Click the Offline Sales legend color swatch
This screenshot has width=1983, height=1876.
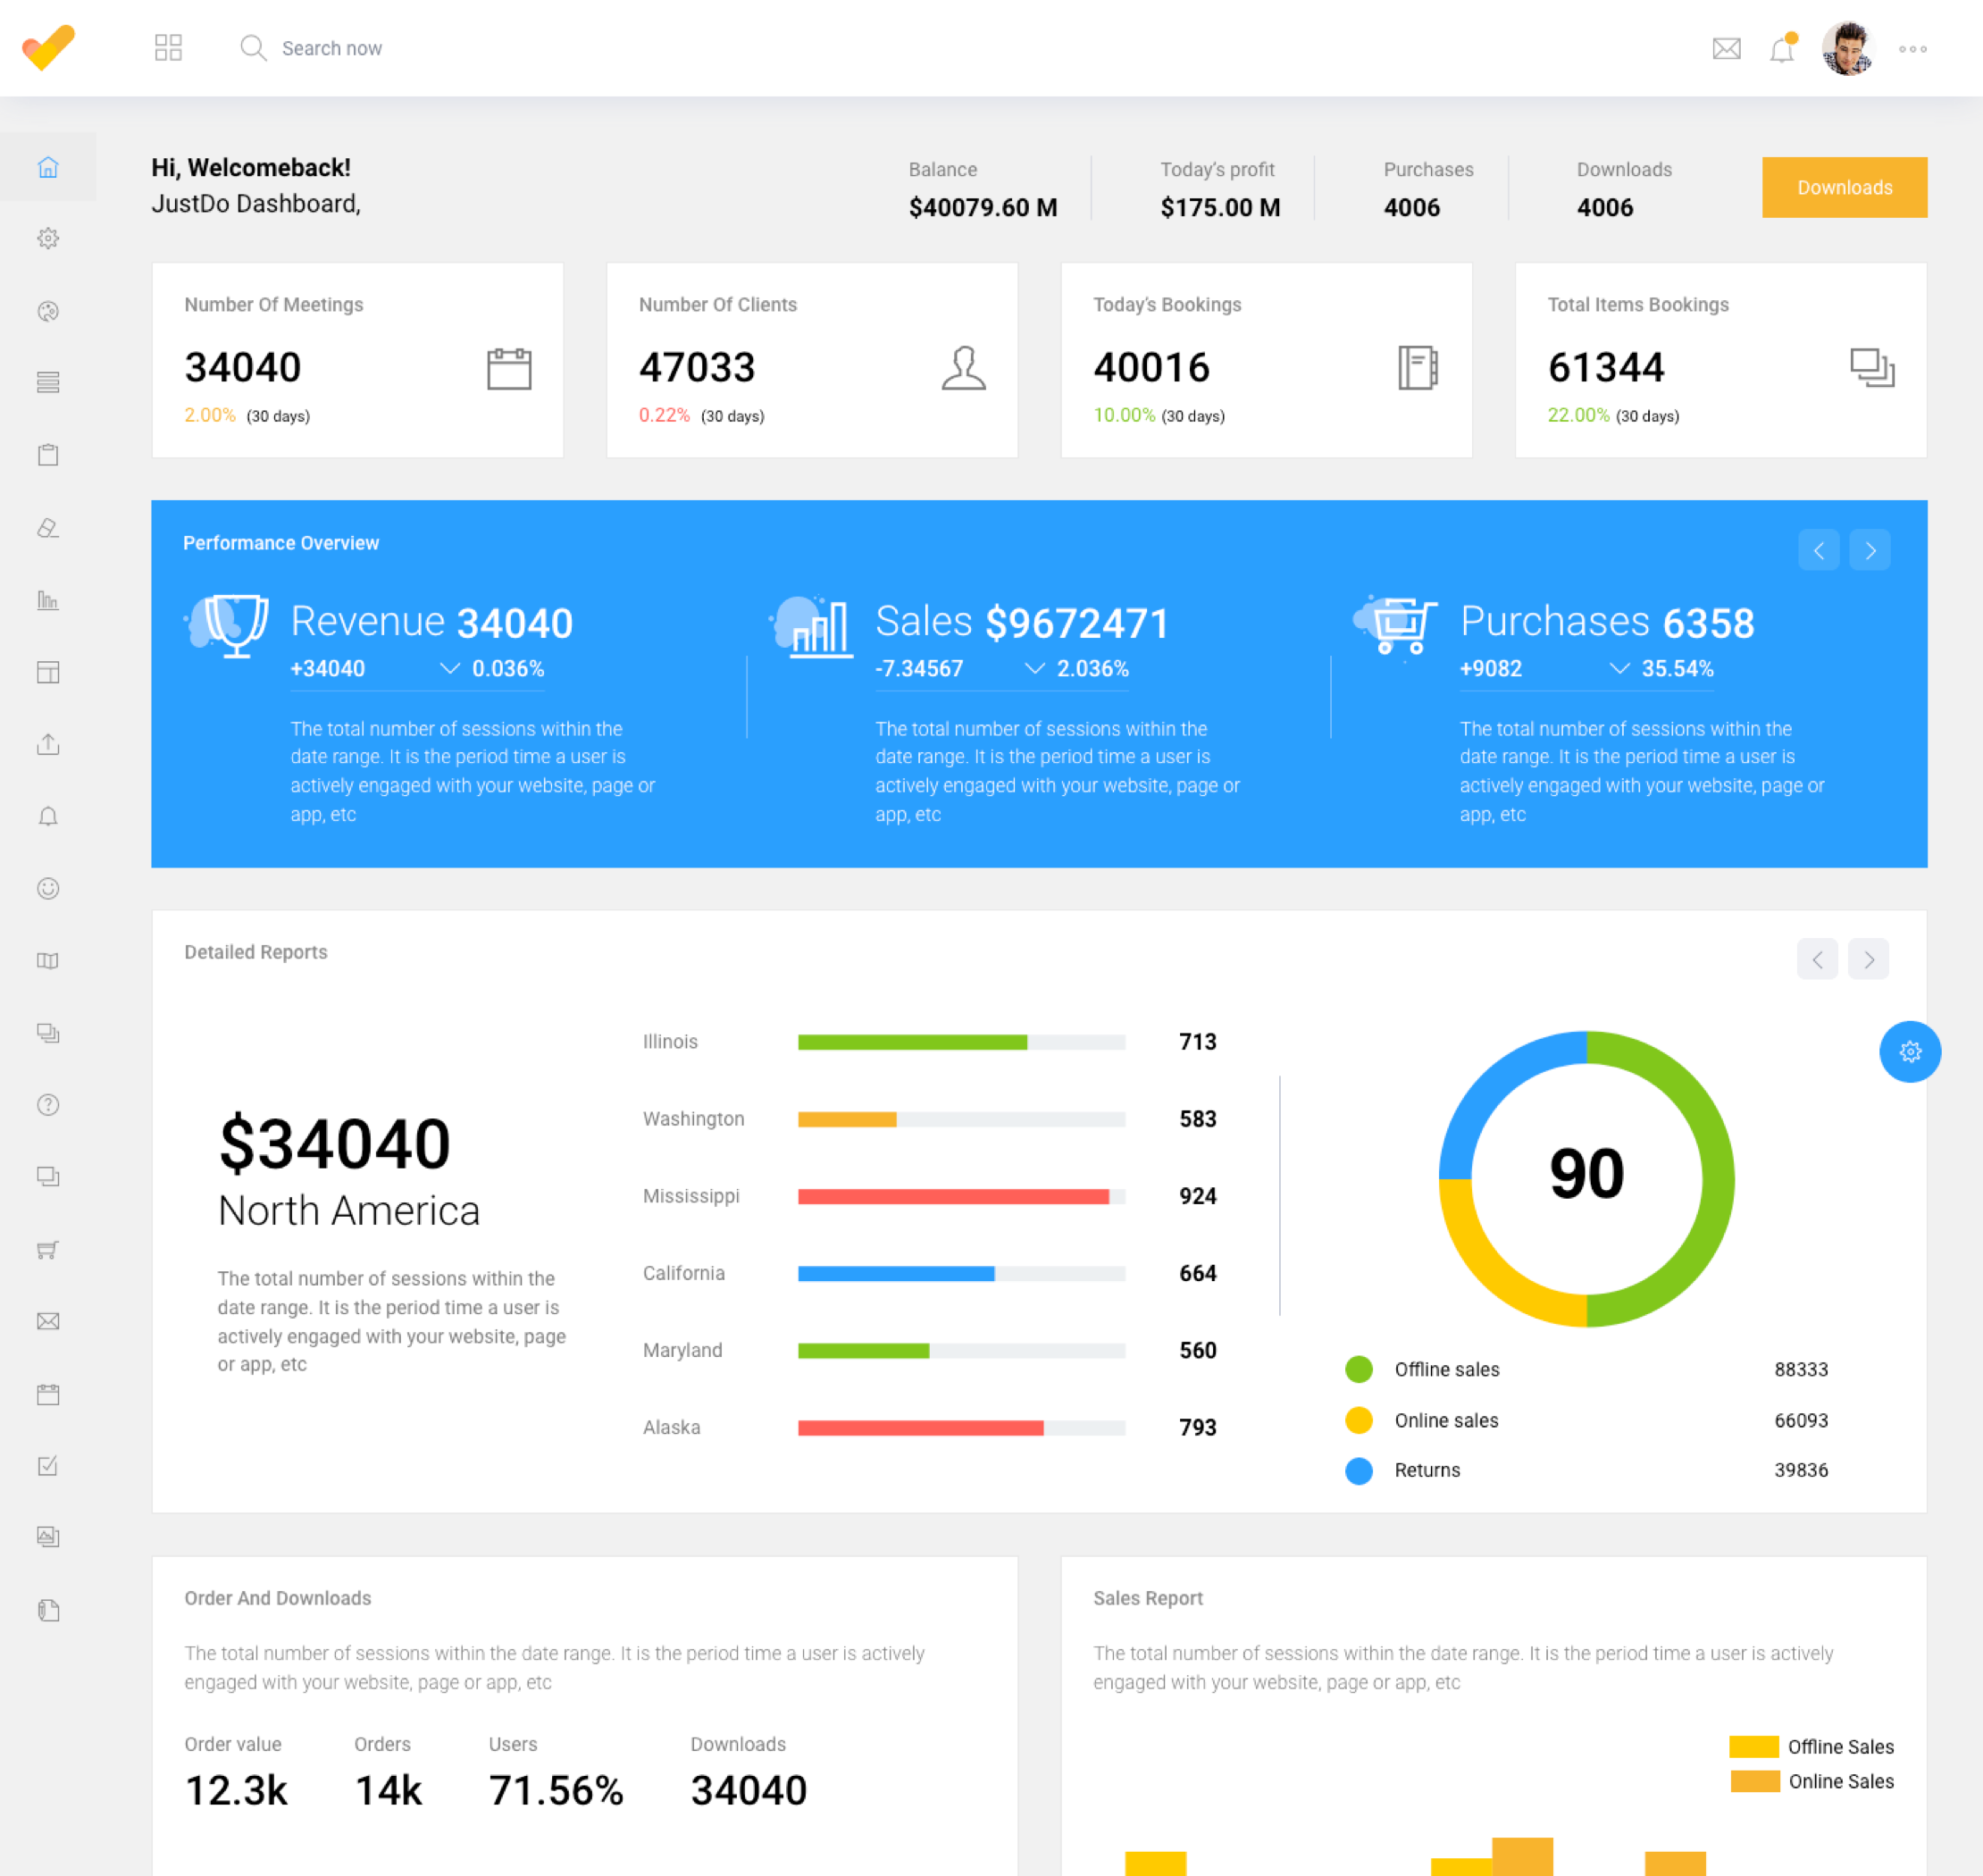(1753, 1746)
